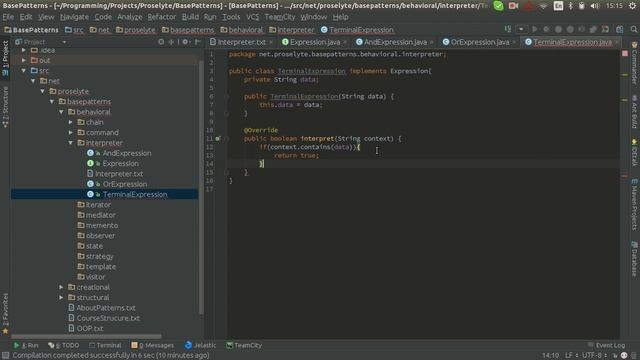Open the Build menu

coord(190,17)
